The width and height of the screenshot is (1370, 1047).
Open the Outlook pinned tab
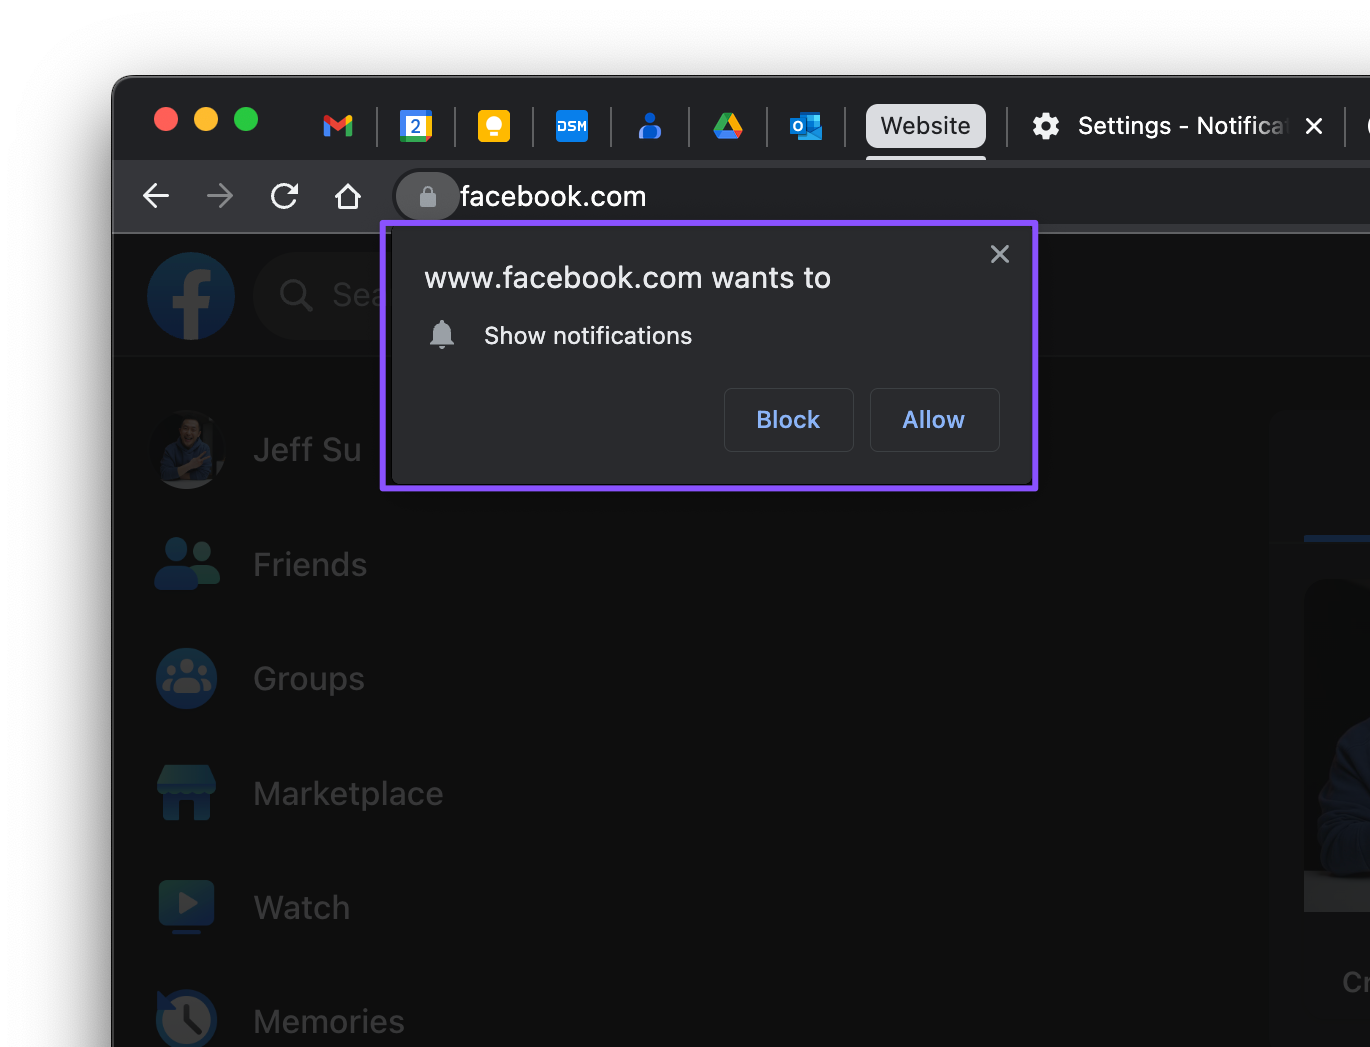(x=806, y=126)
